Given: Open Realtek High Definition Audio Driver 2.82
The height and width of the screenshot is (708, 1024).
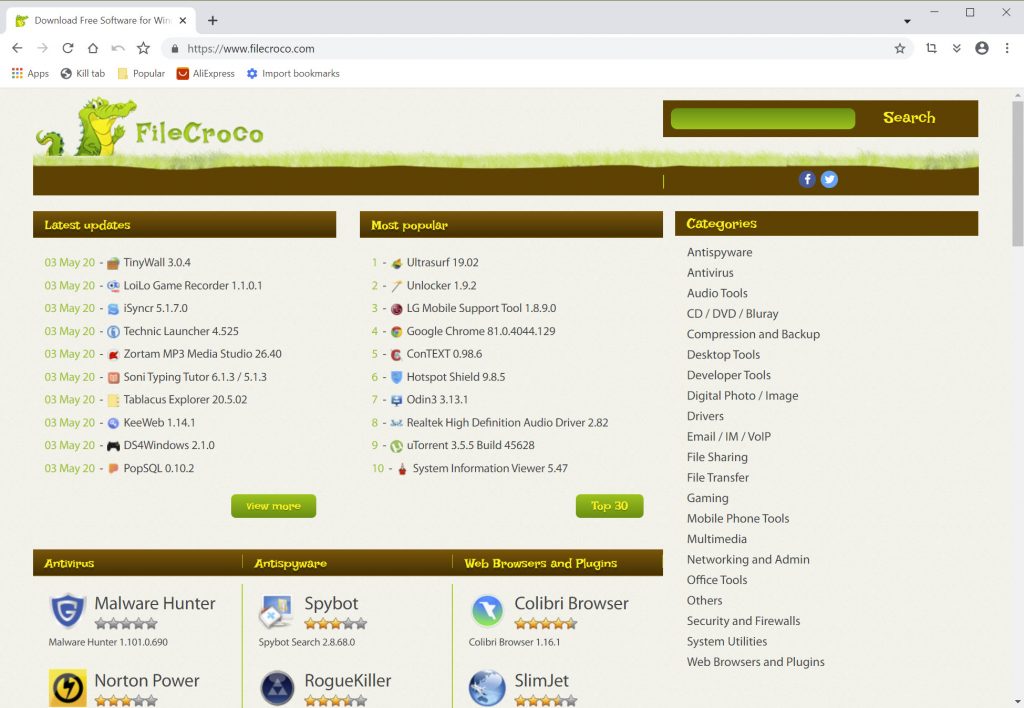Looking at the screenshot, I should coord(507,423).
